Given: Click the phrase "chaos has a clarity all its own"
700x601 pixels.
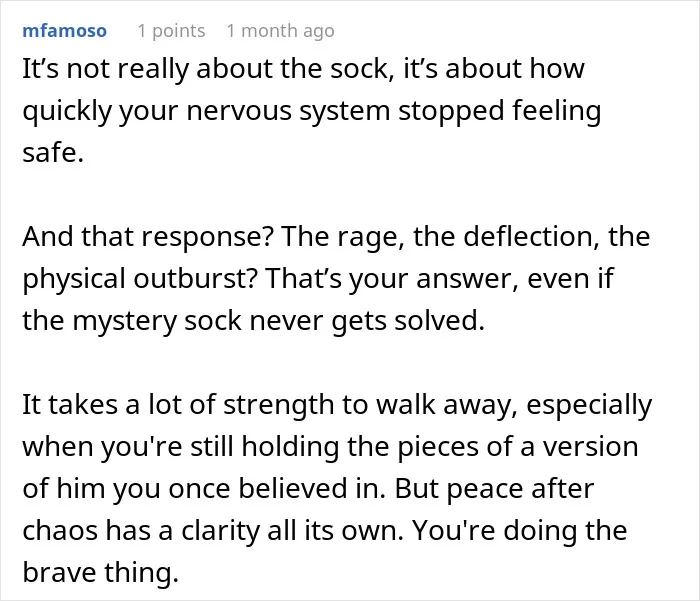Looking at the screenshot, I should (x=212, y=530).
